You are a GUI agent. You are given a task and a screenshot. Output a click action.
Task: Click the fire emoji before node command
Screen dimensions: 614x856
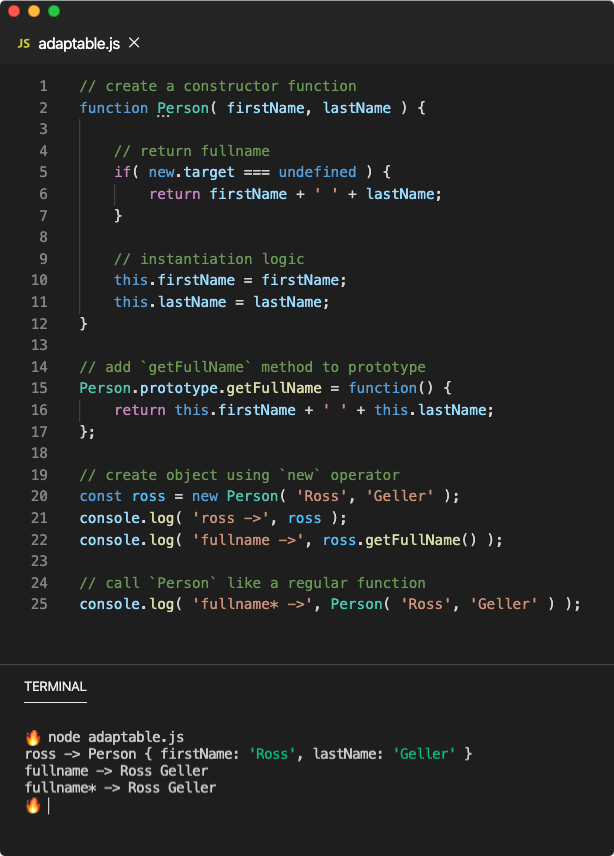coord(32,737)
